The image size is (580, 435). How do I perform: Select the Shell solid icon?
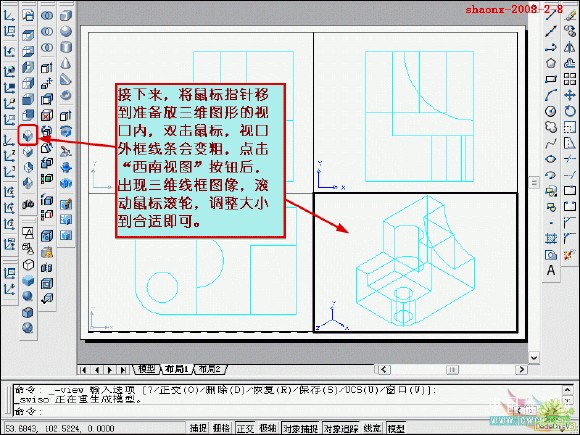[47, 284]
